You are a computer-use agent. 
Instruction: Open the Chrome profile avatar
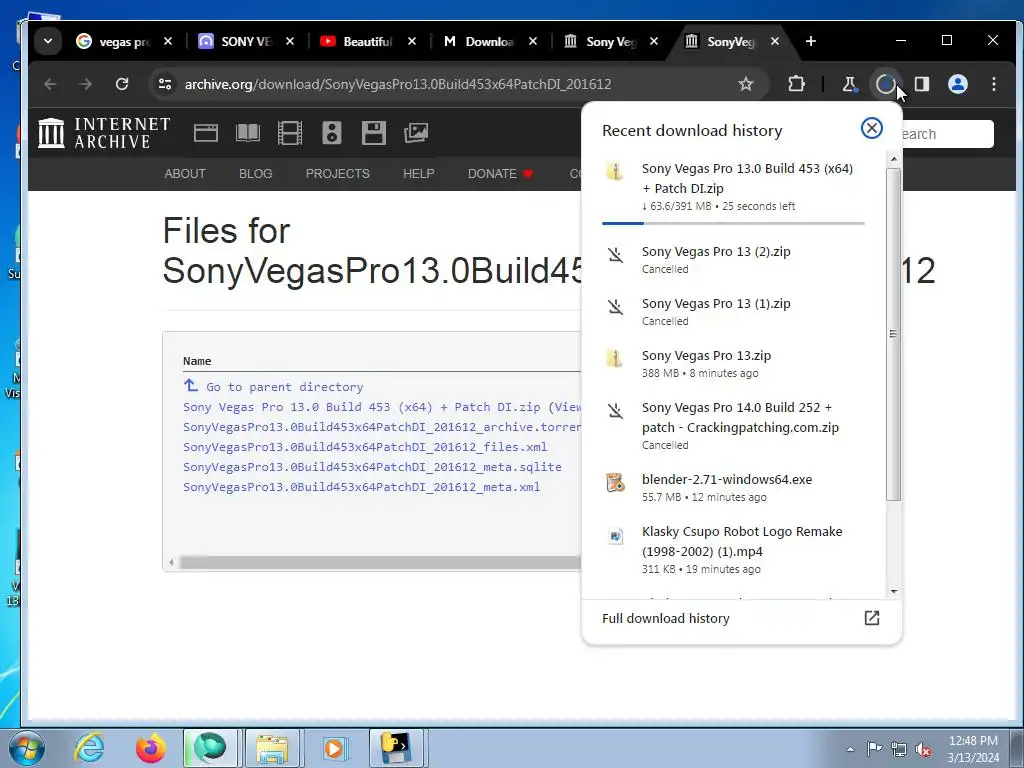[957, 84]
